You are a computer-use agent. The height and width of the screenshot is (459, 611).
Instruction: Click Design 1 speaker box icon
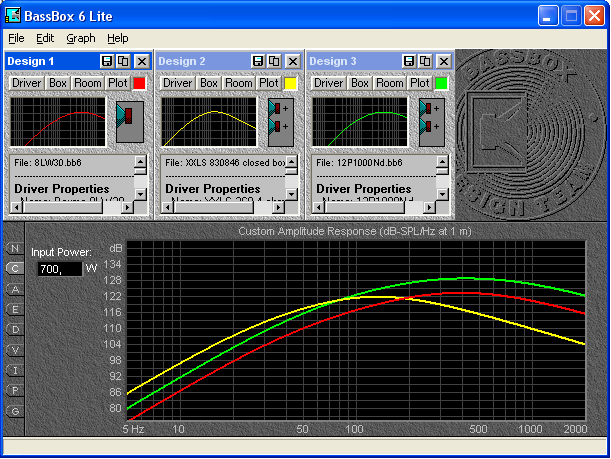130,122
